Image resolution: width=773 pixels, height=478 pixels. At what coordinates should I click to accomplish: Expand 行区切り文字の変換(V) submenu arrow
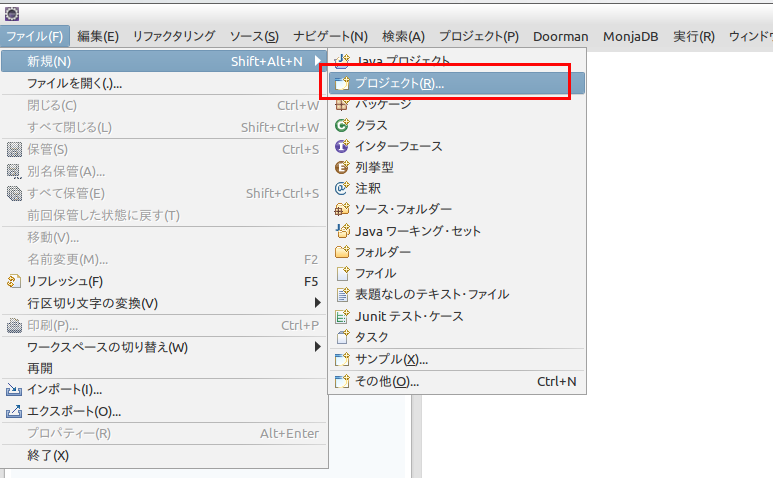[318, 303]
